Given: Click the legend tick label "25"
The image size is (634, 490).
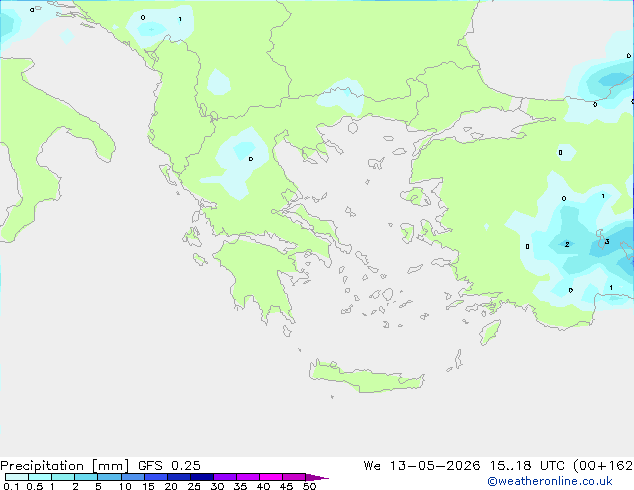Looking at the screenshot, I should coord(194,486).
